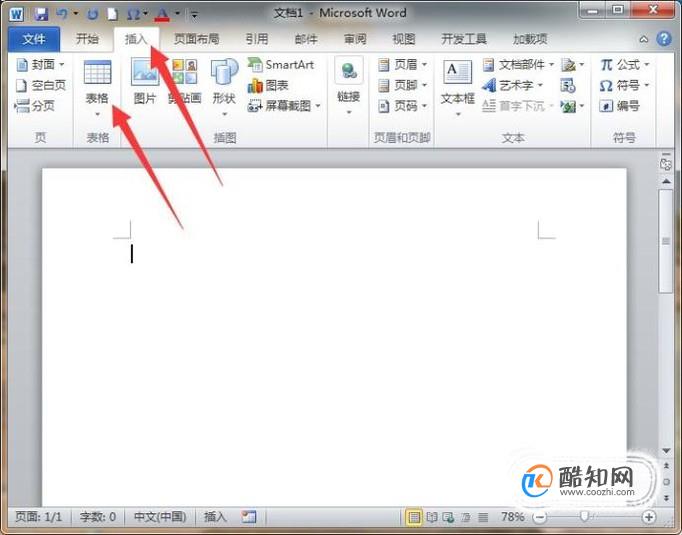Switch to the 页面布局 (Page Layout) tab
Screen dimensions: 682x535
click(x=197, y=39)
